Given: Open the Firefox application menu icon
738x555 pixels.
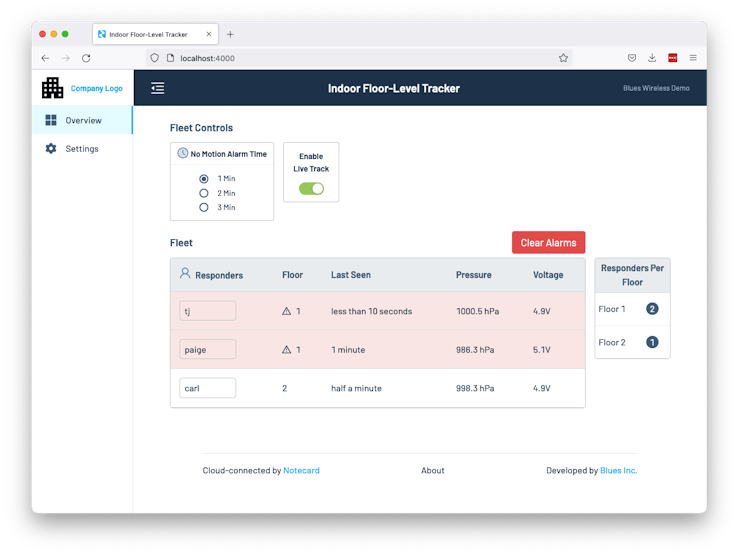Looking at the screenshot, I should [693, 58].
